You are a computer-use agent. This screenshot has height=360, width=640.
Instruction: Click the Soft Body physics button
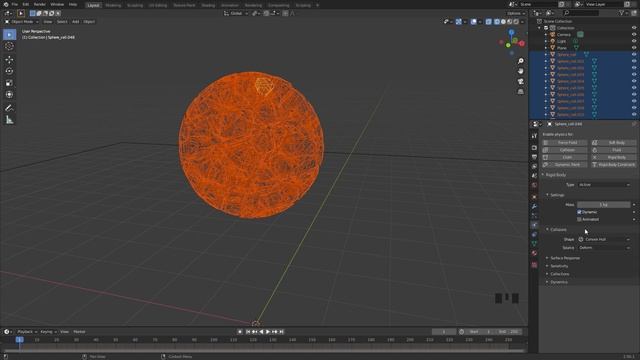(x=613, y=143)
